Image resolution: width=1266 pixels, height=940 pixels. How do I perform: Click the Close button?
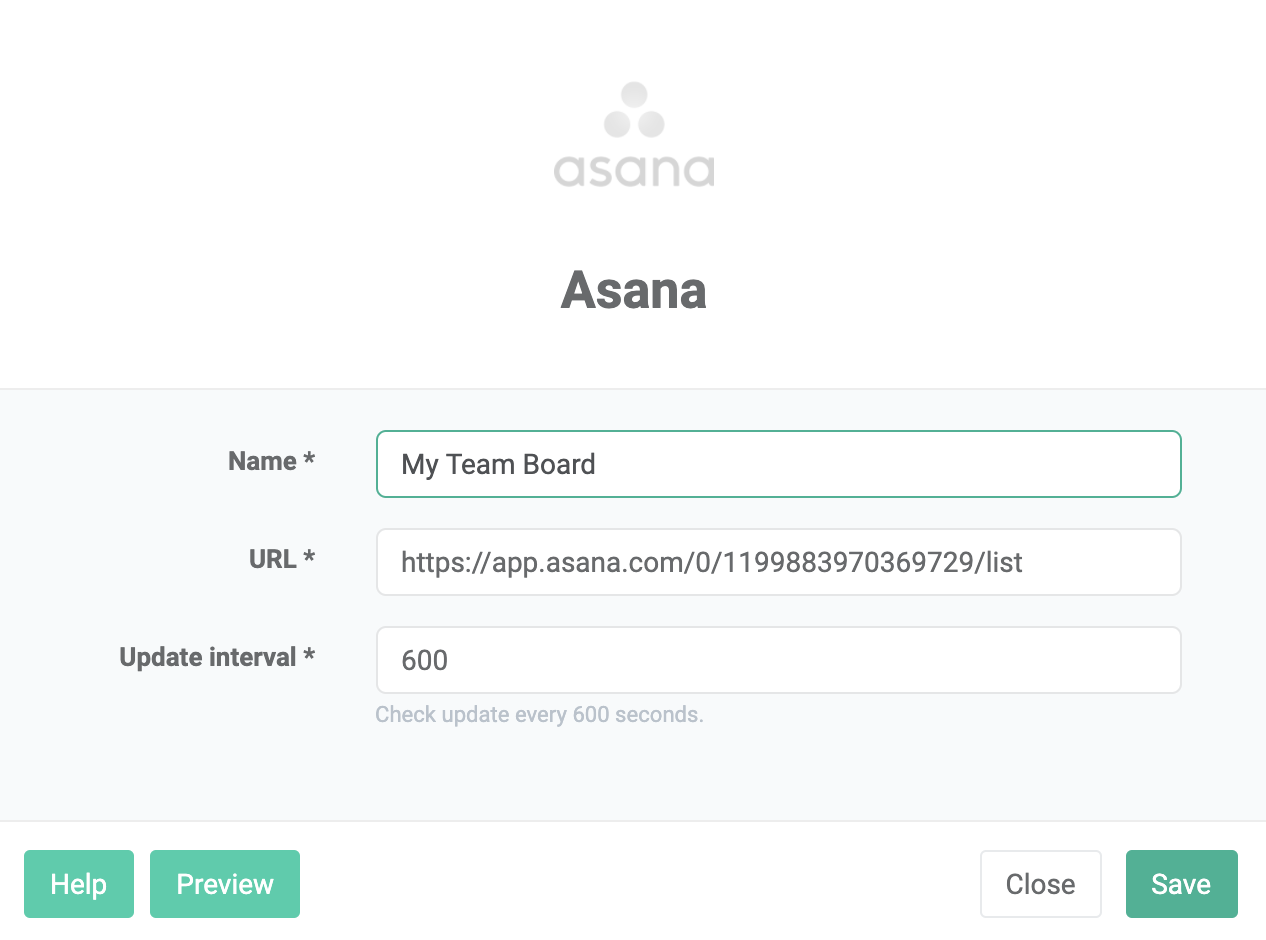tap(1041, 884)
